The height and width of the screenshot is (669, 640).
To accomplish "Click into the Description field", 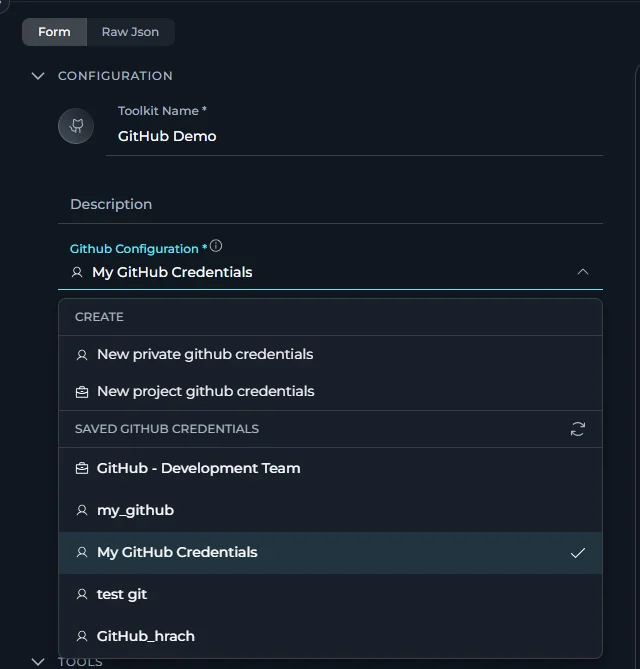I will 330,204.
